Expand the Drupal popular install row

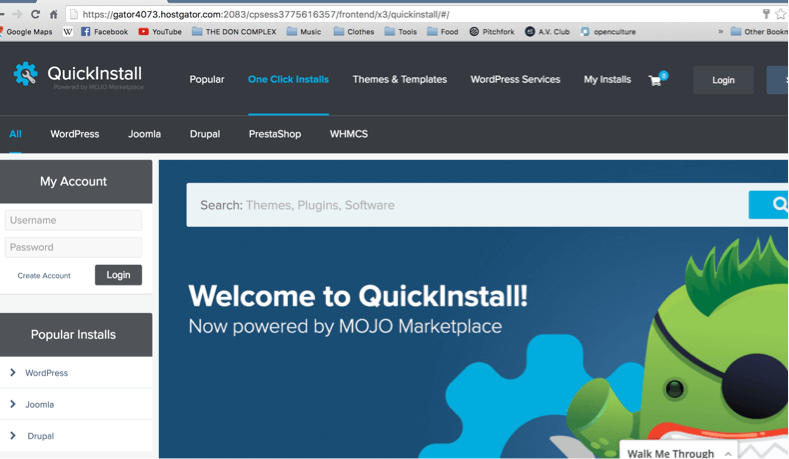(76, 436)
